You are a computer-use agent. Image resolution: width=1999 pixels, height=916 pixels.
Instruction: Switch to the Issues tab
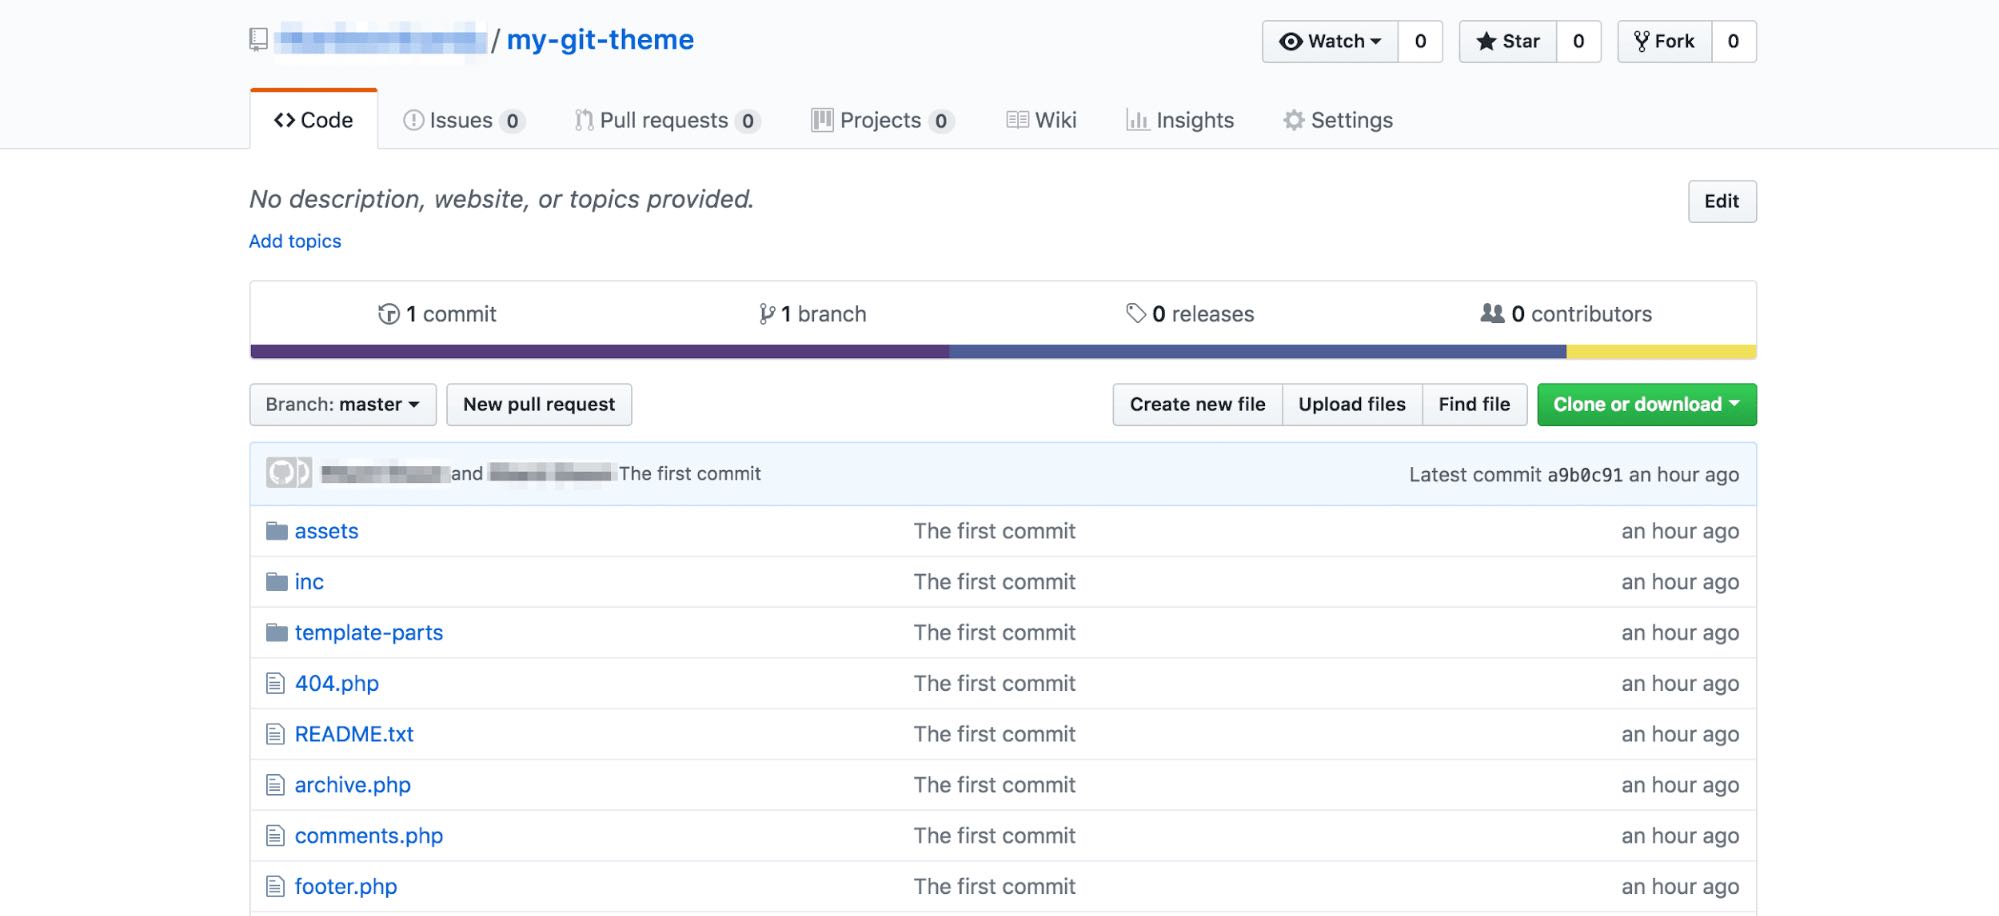(x=462, y=120)
